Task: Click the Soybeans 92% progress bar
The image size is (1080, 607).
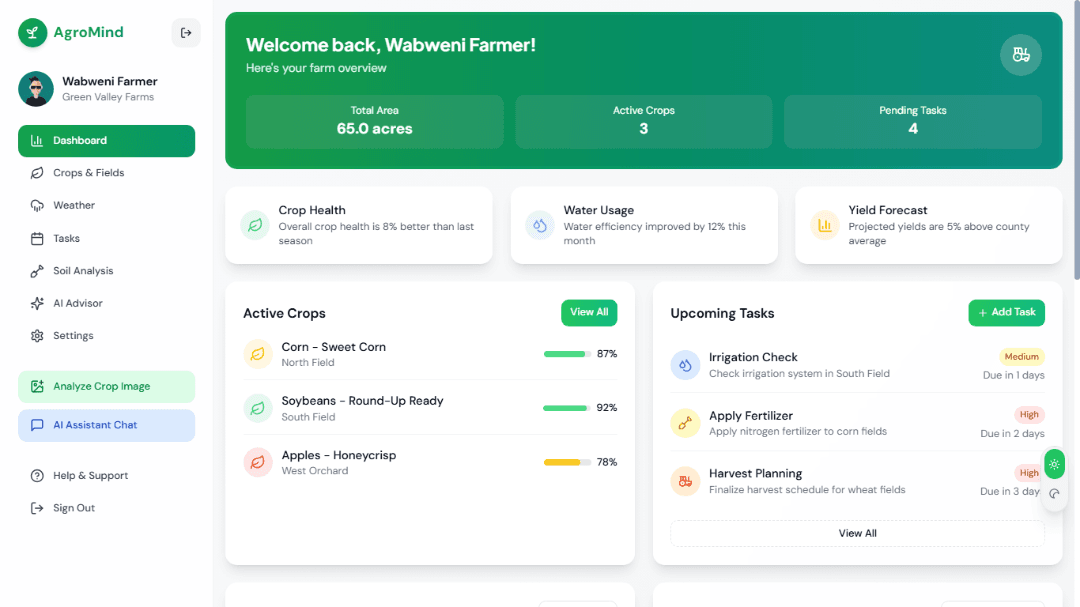Action: click(x=565, y=408)
